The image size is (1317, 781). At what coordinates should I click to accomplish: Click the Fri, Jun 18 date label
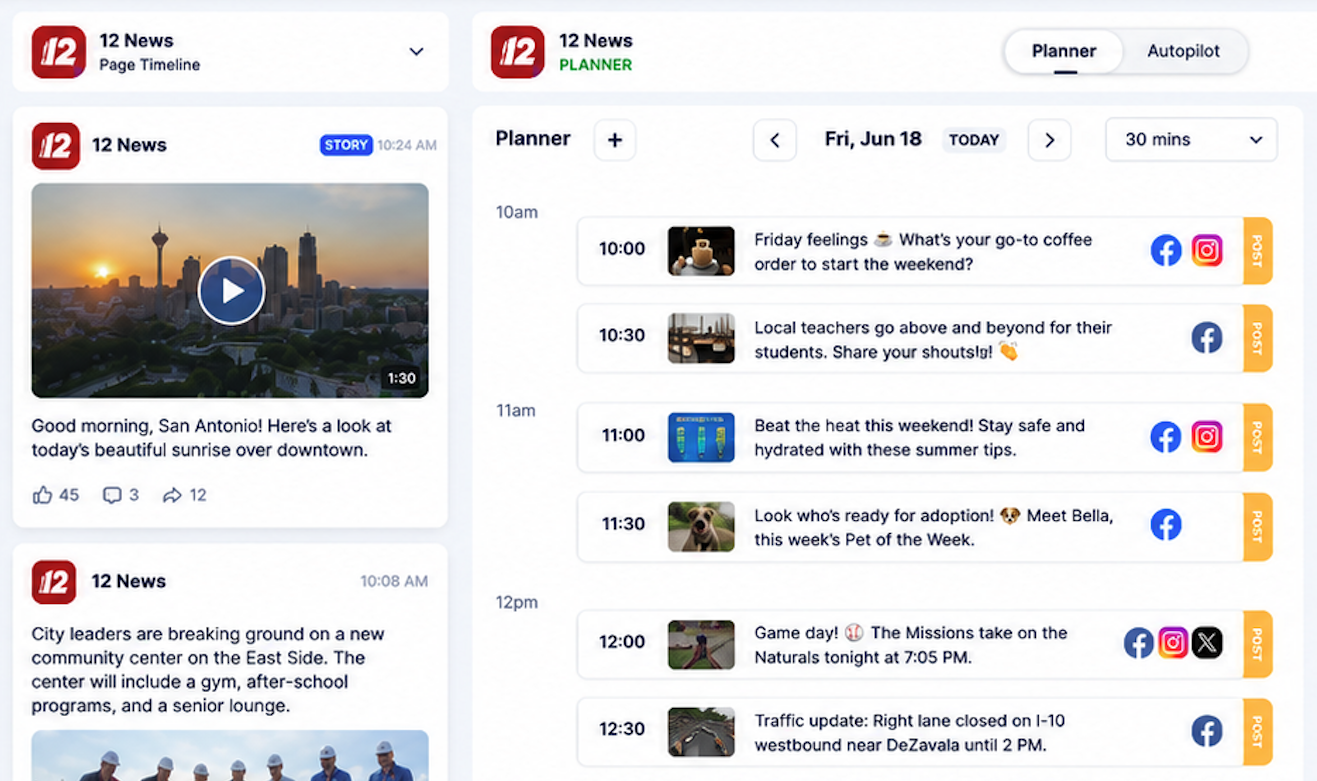(873, 139)
